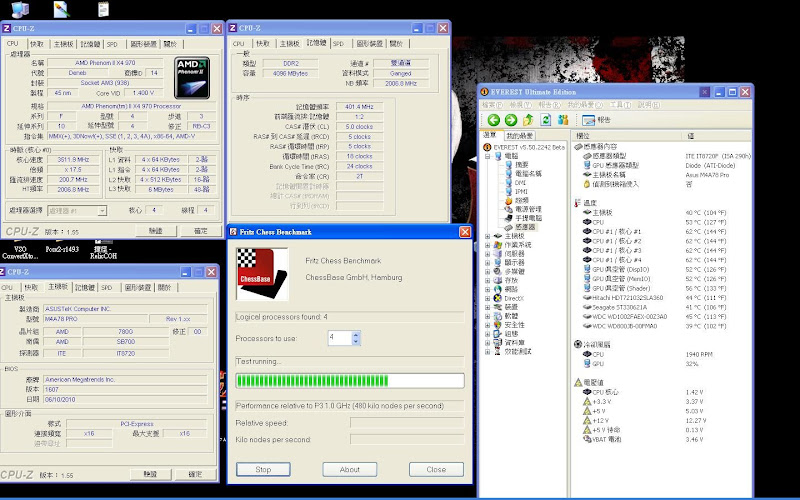Screen dimensions: 800x500
Task: Increase the Processors to use stepper value
Action: coord(356,334)
